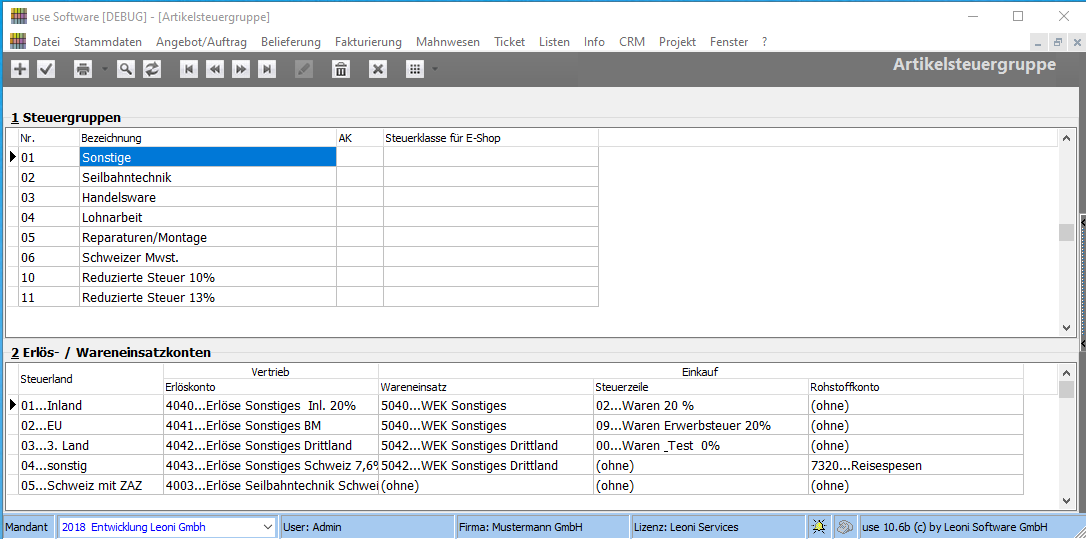Screen dimensions: 1086x539
Task: Open the Stammdaten menu
Action: (x=107, y=42)
